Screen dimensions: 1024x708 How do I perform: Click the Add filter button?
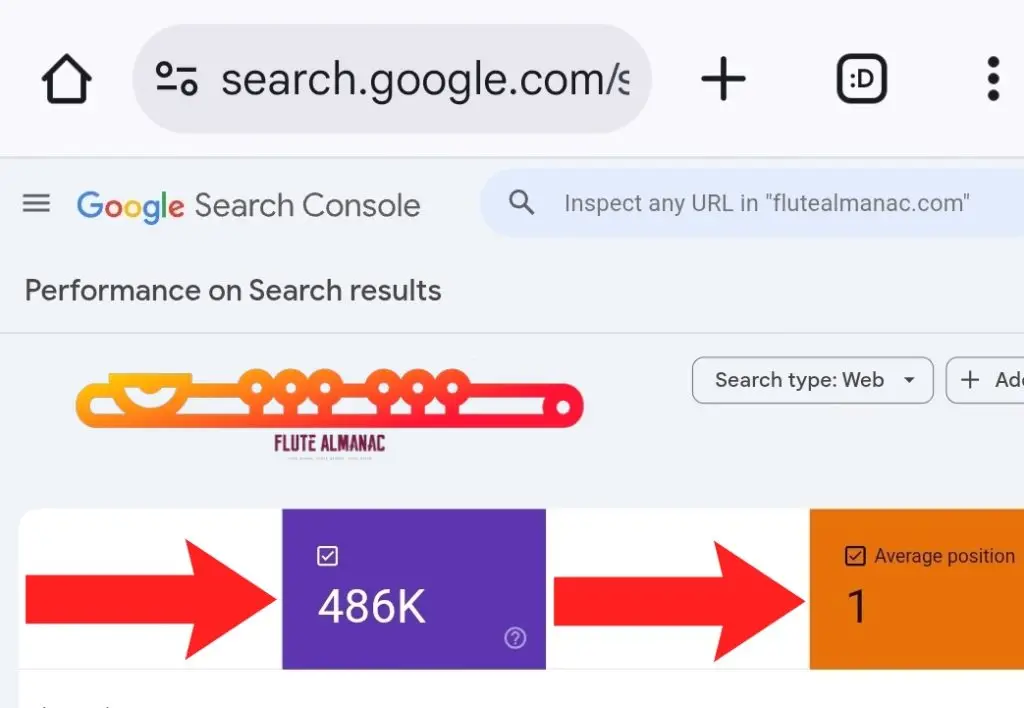pos(986,380)
